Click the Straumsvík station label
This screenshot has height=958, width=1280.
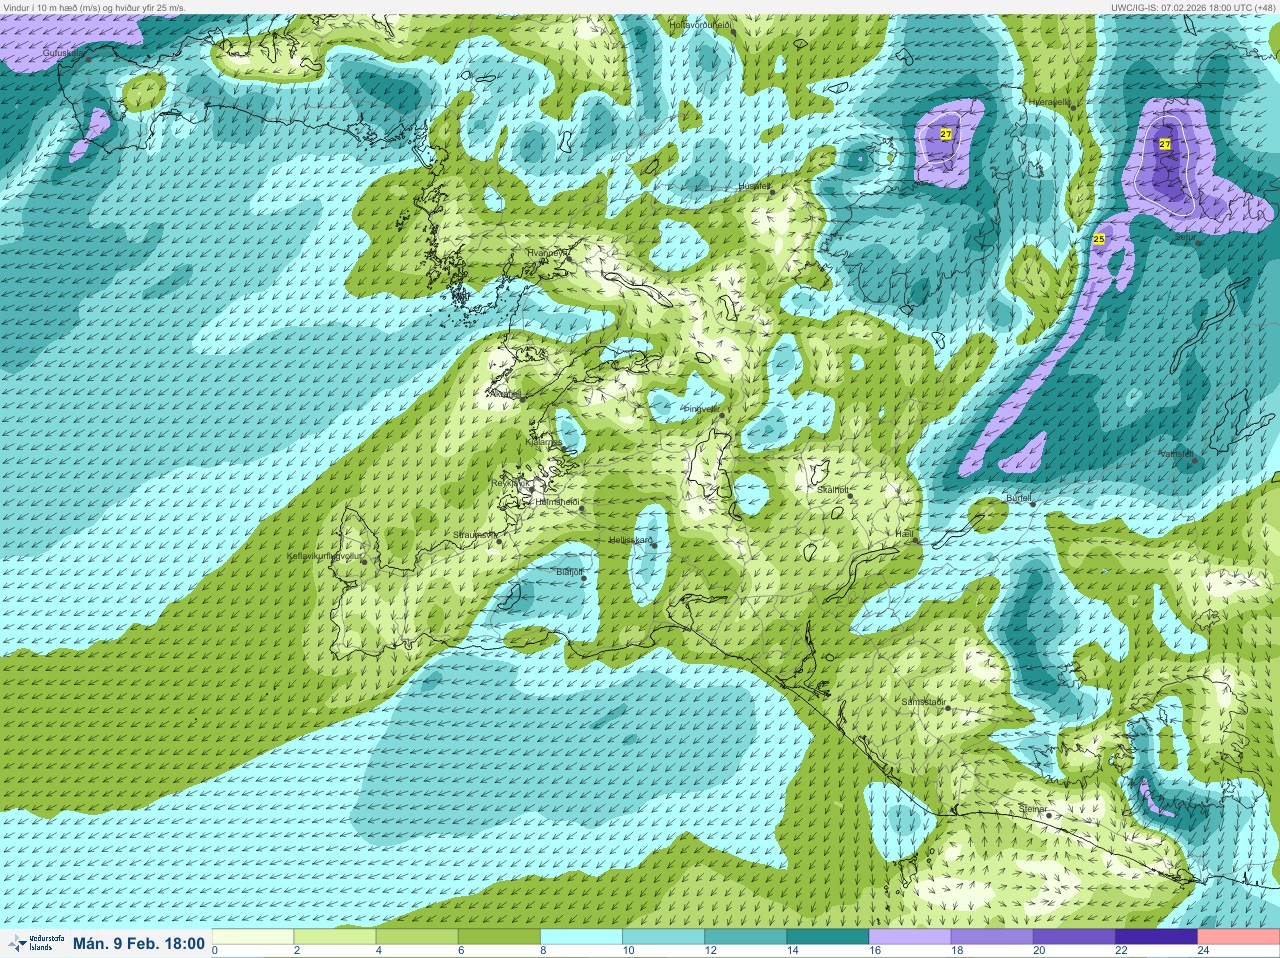[x=475, y=535]
